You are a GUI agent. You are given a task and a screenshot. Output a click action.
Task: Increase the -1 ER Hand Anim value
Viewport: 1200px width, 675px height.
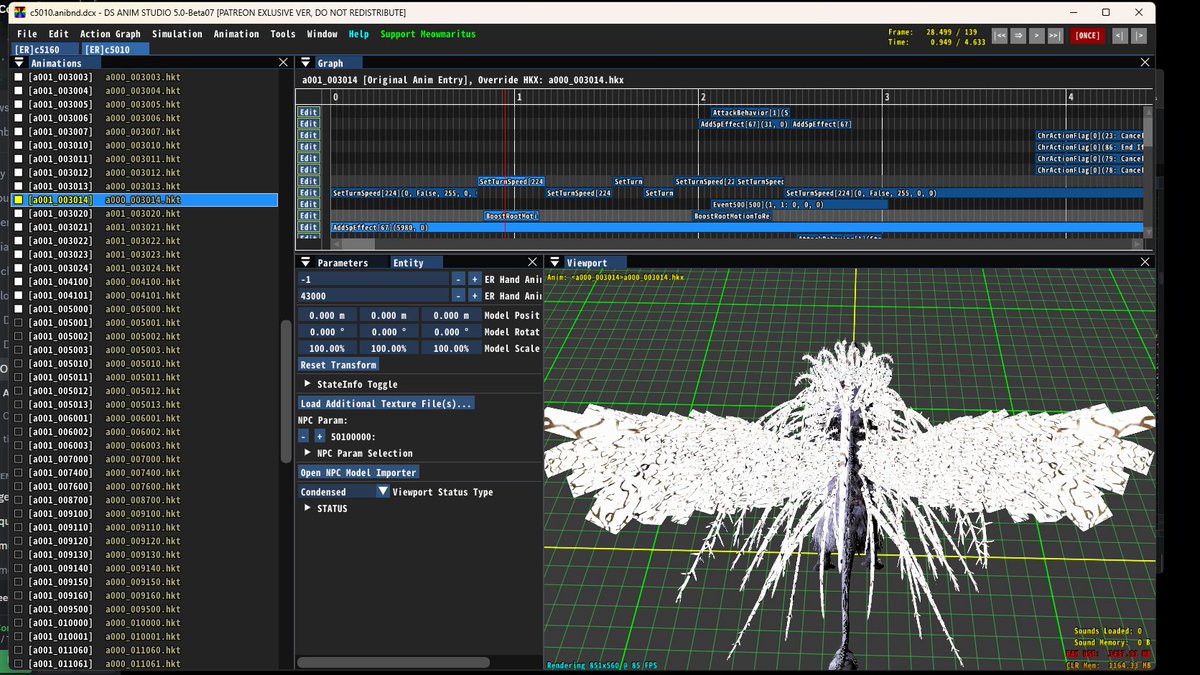click(x=474, y=280)
